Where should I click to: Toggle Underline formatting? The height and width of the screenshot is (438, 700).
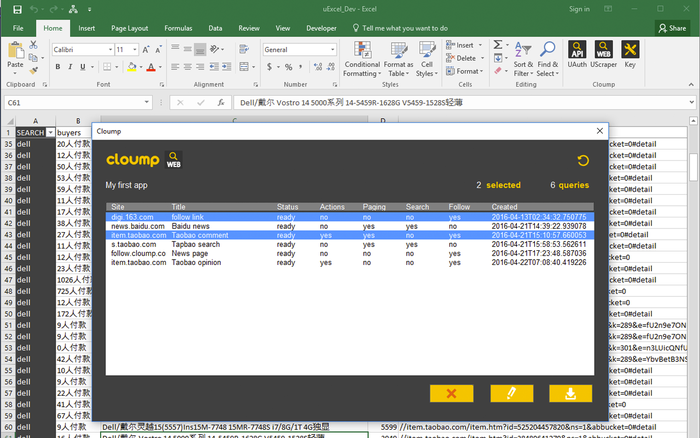tap(83, 67)
